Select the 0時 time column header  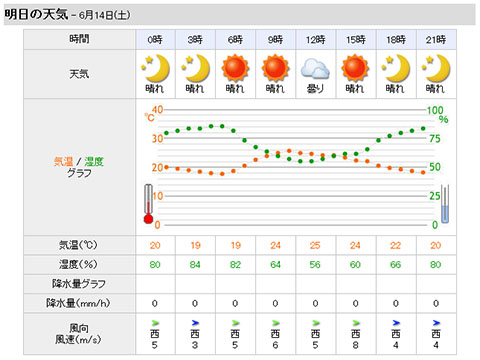tap(155, 40)
